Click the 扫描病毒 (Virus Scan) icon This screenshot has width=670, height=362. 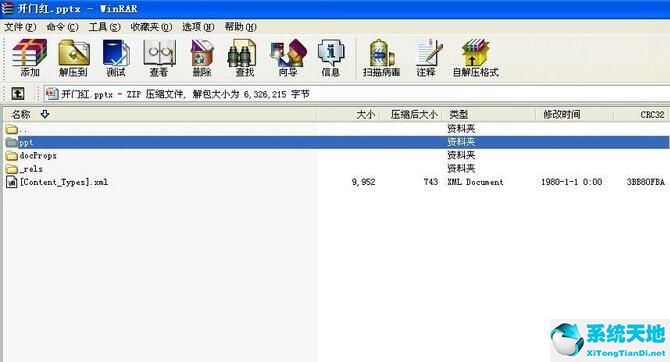click(381, 58)
